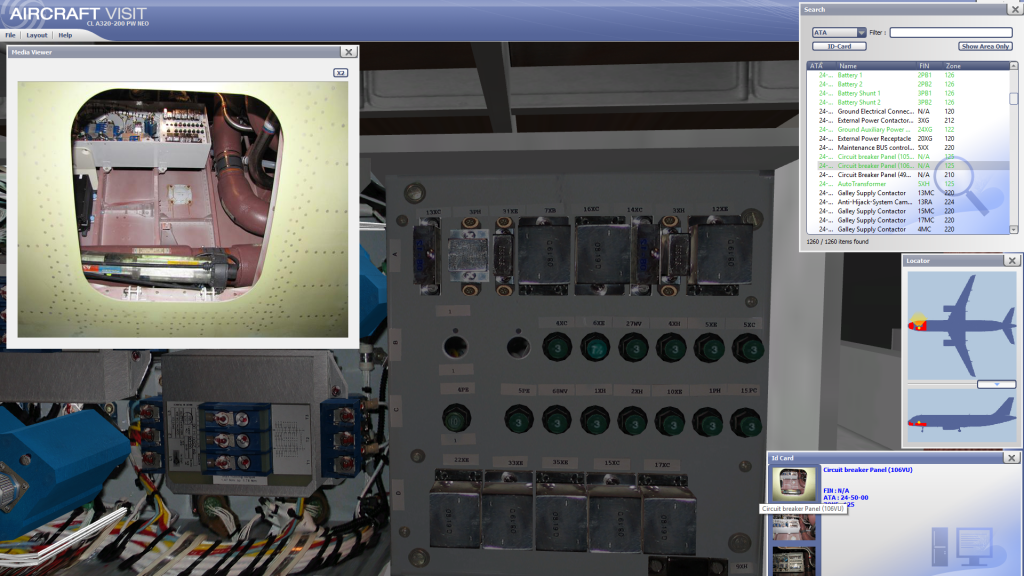Sort results by FIN column header

point(929,66)
